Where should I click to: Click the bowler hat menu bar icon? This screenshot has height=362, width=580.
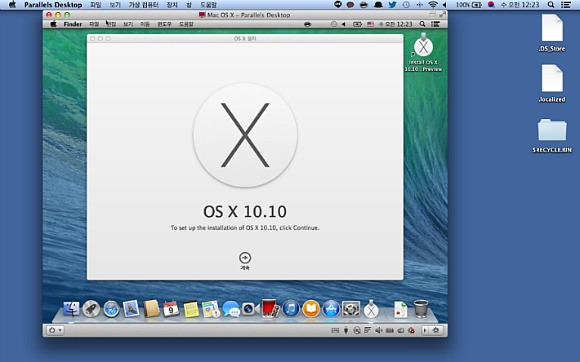tap(378, 5)
